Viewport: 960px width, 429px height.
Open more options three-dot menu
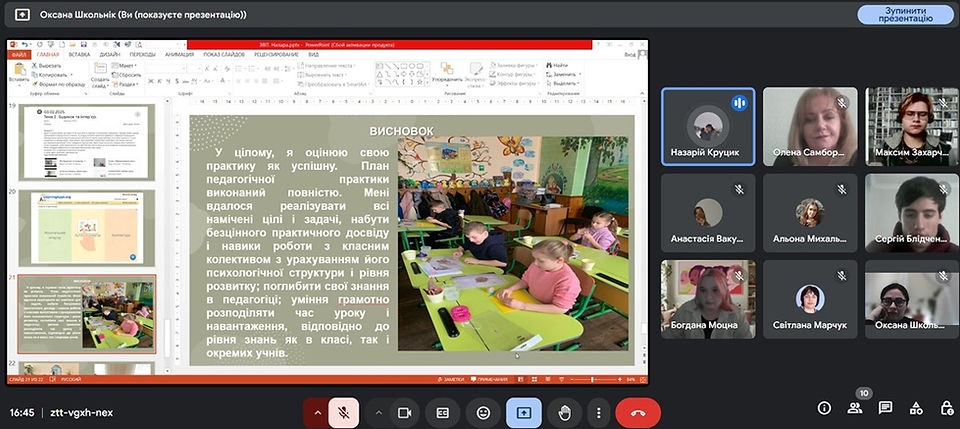598,412
